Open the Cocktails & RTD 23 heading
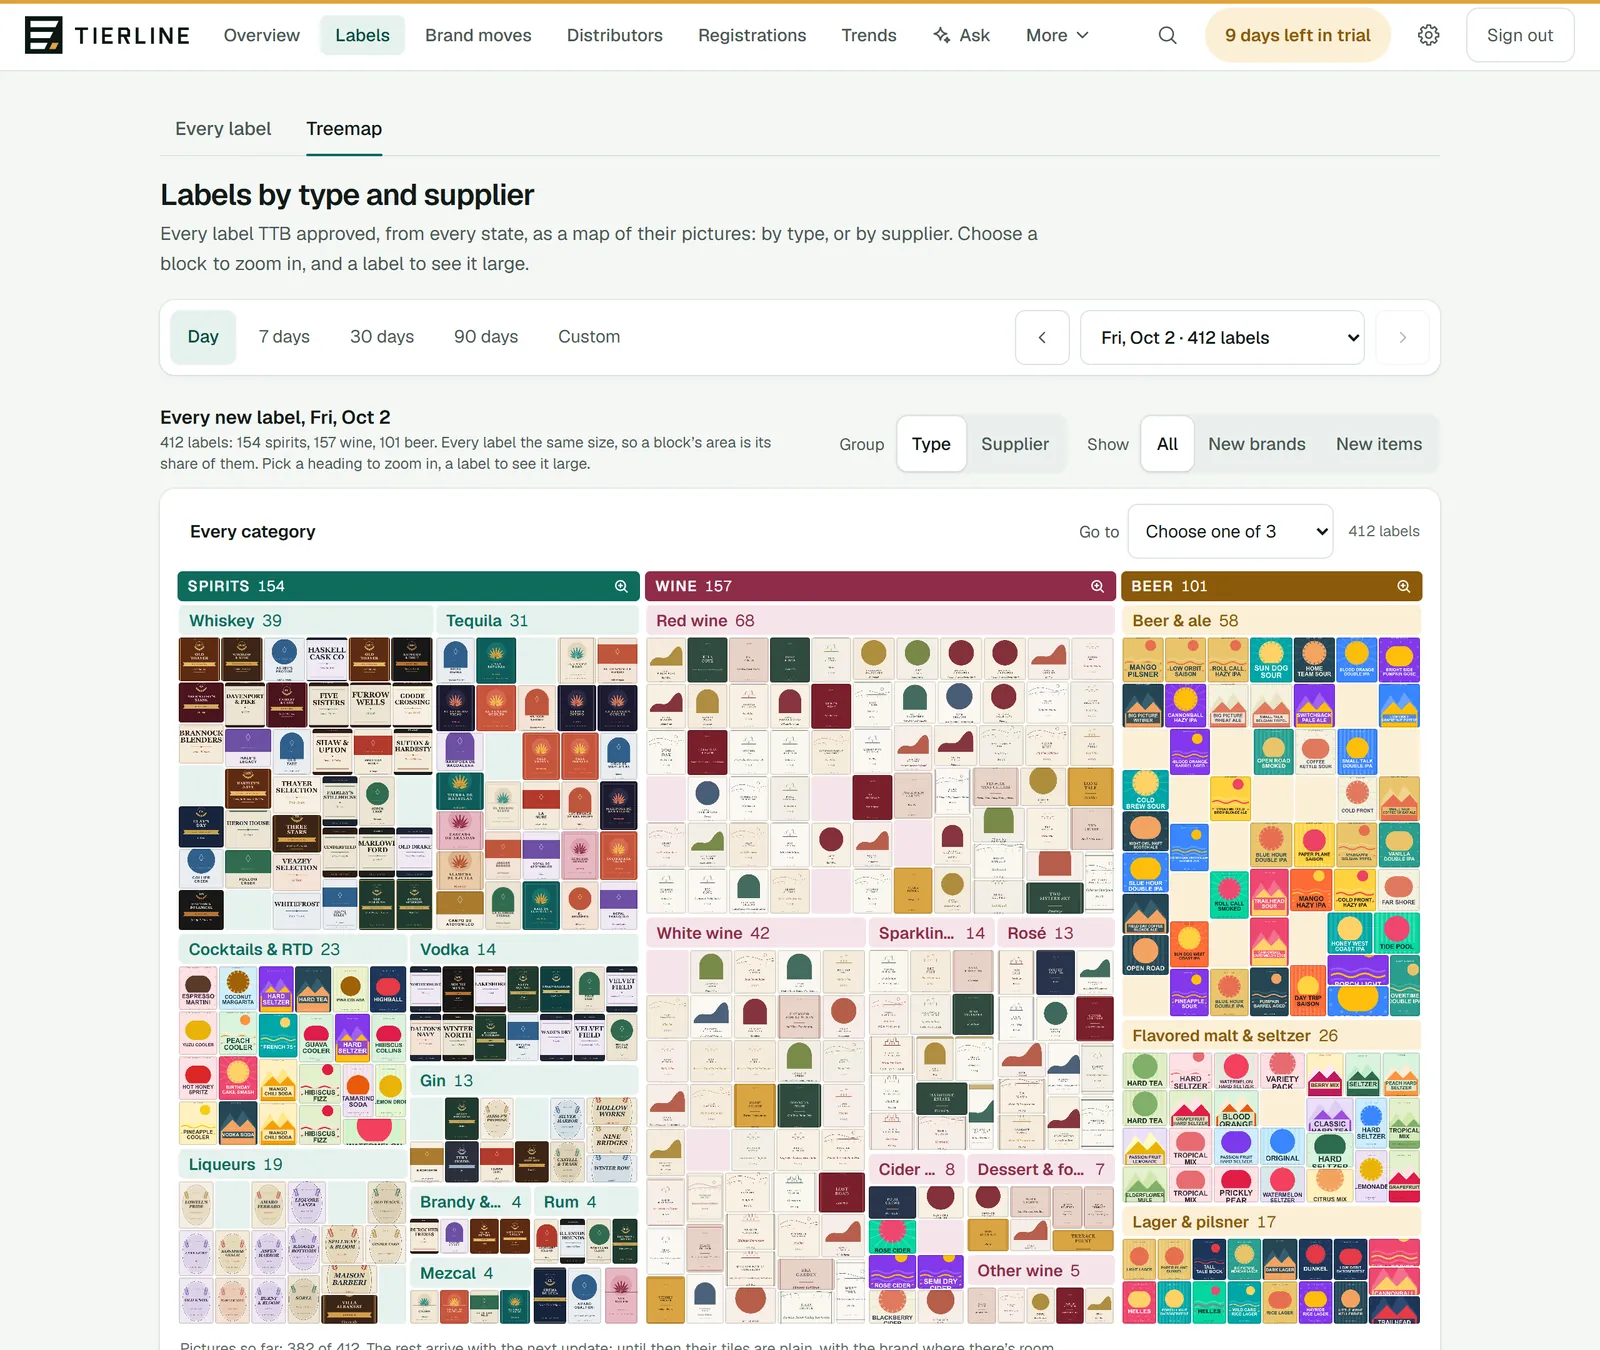The height and width of the screenshot is (1350, 1600). pos(293,949)
